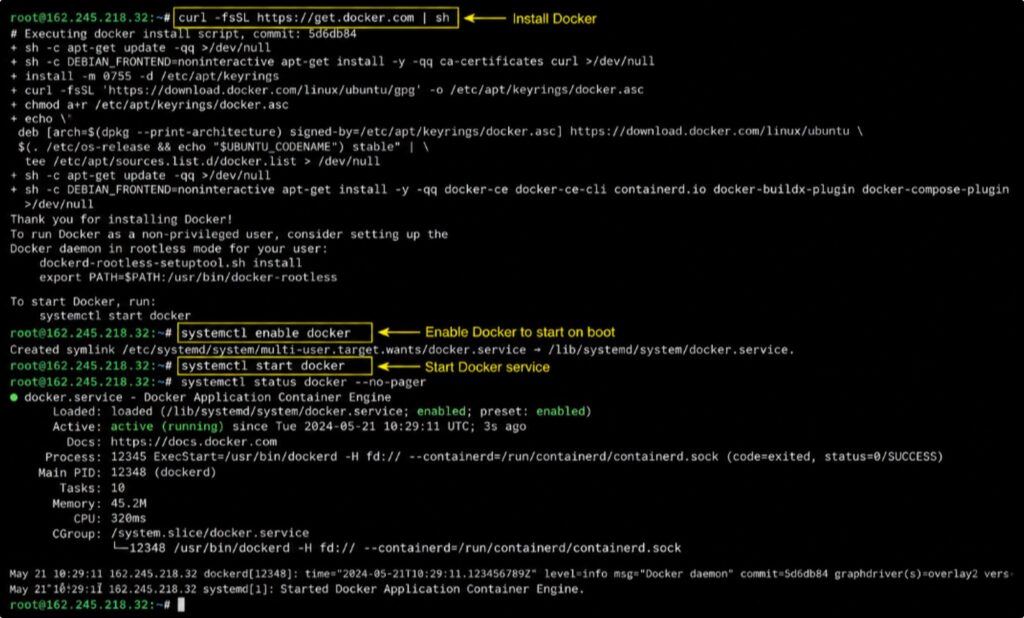Select the 'systemctl enable docker' command text
This screenshot has width=1024, height=618.
click(x=266, y=333)
